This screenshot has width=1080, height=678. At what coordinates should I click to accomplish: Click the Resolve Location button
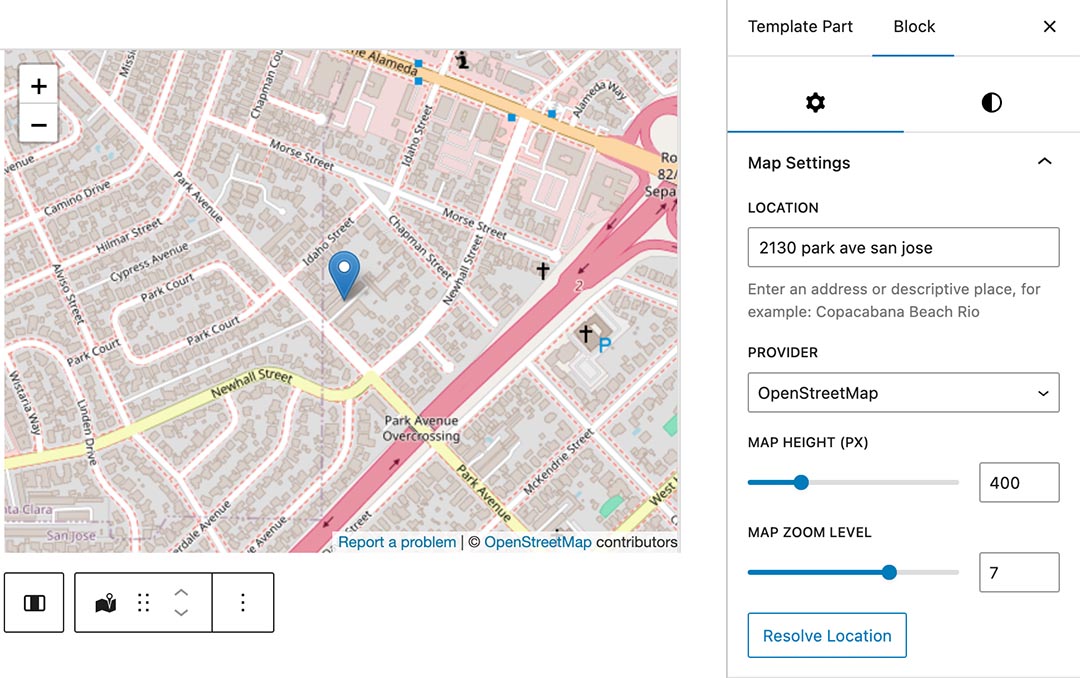827,635
